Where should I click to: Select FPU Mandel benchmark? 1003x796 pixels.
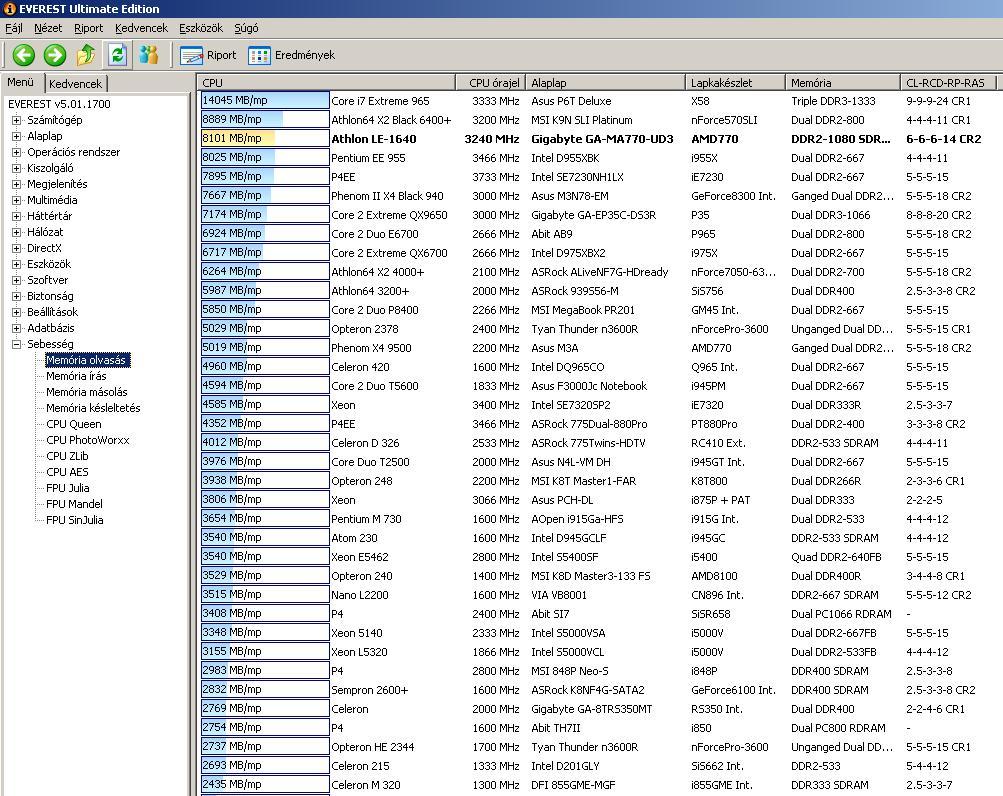74,504
